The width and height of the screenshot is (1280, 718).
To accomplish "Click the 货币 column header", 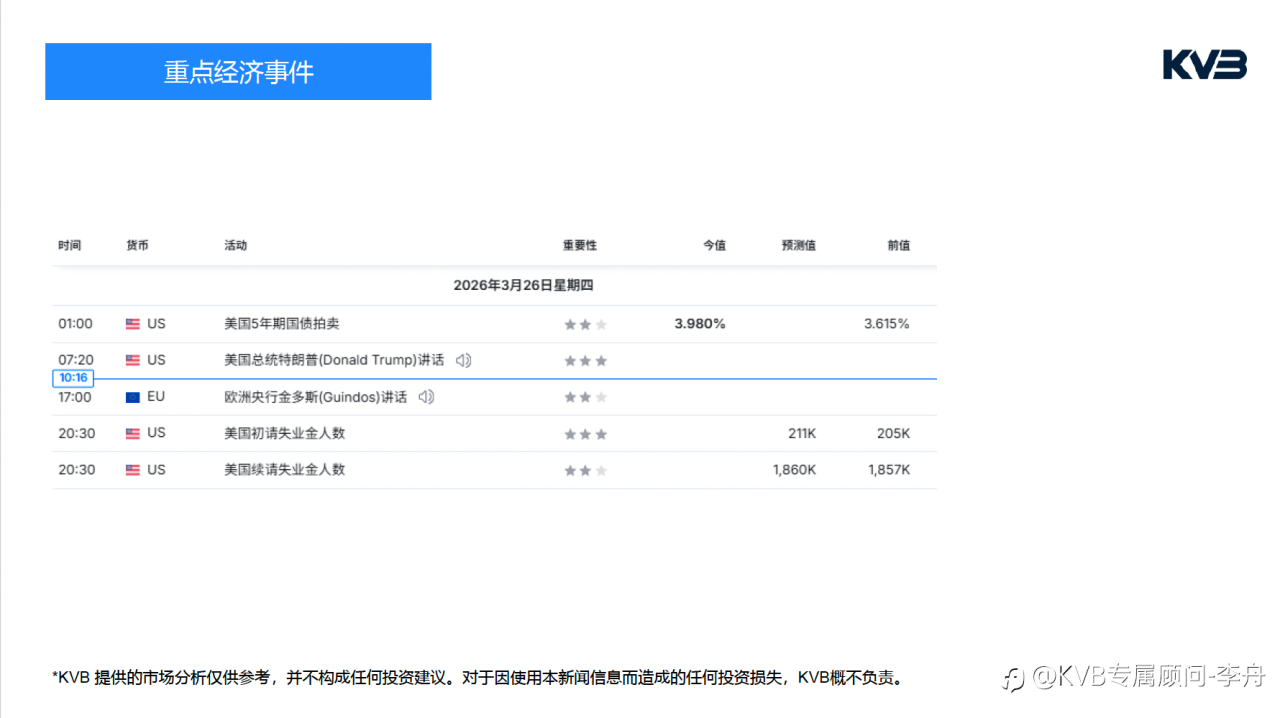I will [137, 245].
